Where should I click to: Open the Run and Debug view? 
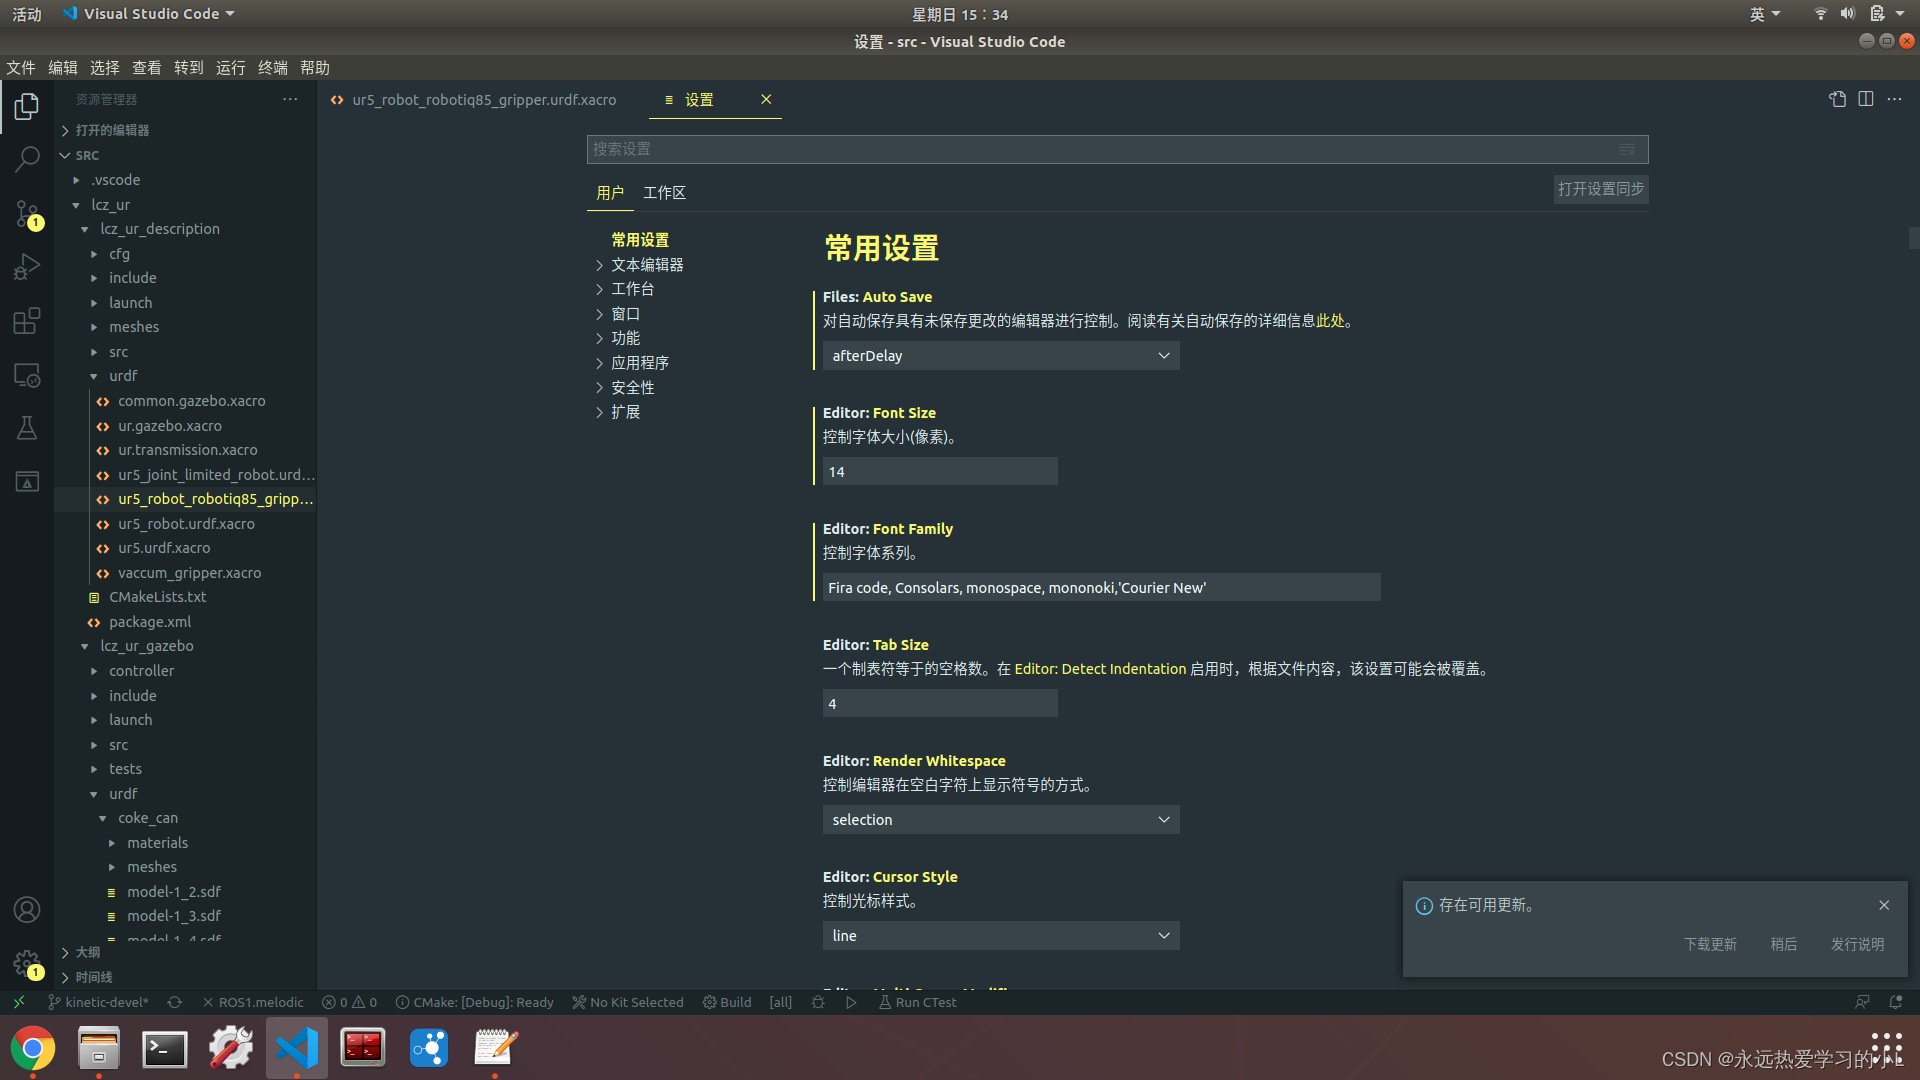tap(27, 267)
